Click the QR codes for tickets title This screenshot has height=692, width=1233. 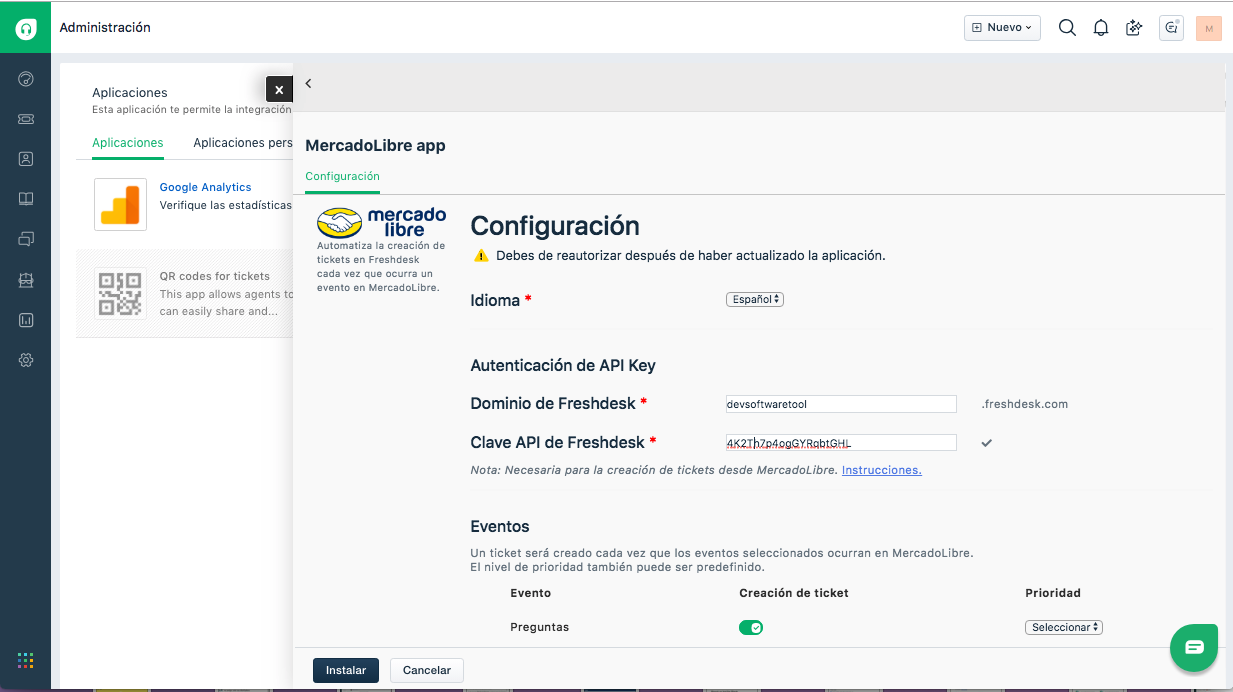(215, 276)
